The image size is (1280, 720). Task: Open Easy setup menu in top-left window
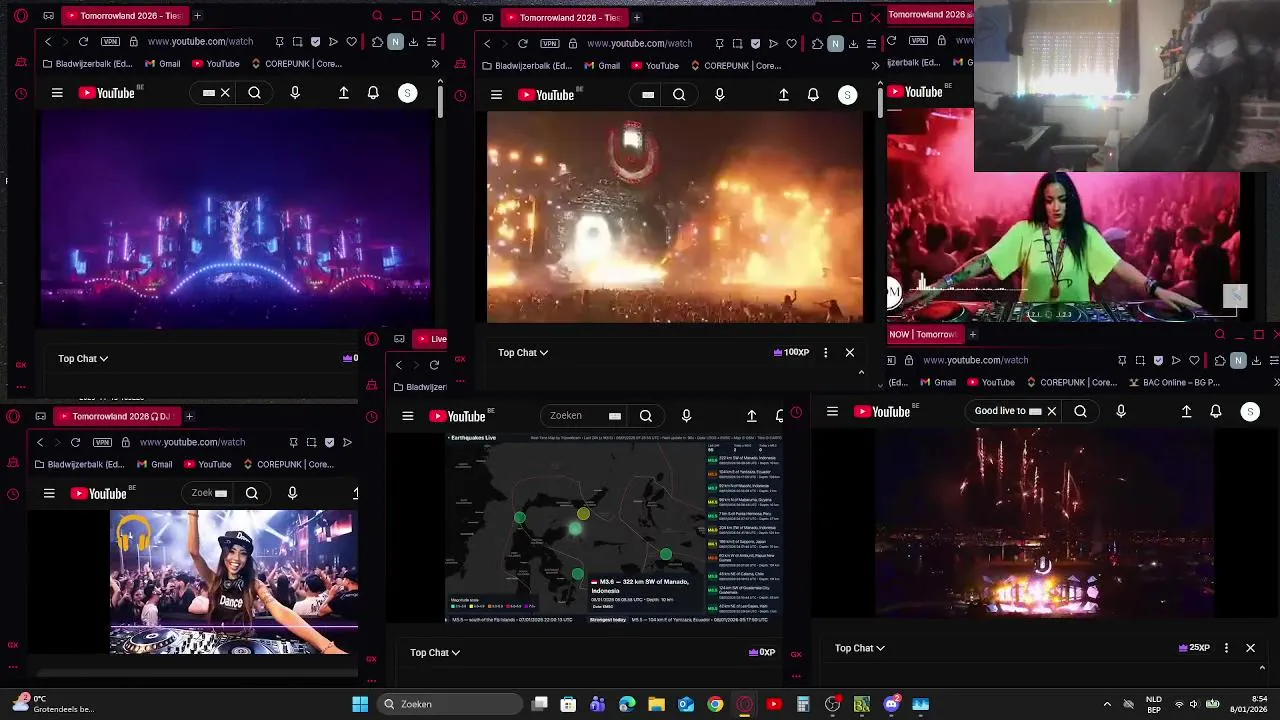point(431,42)
